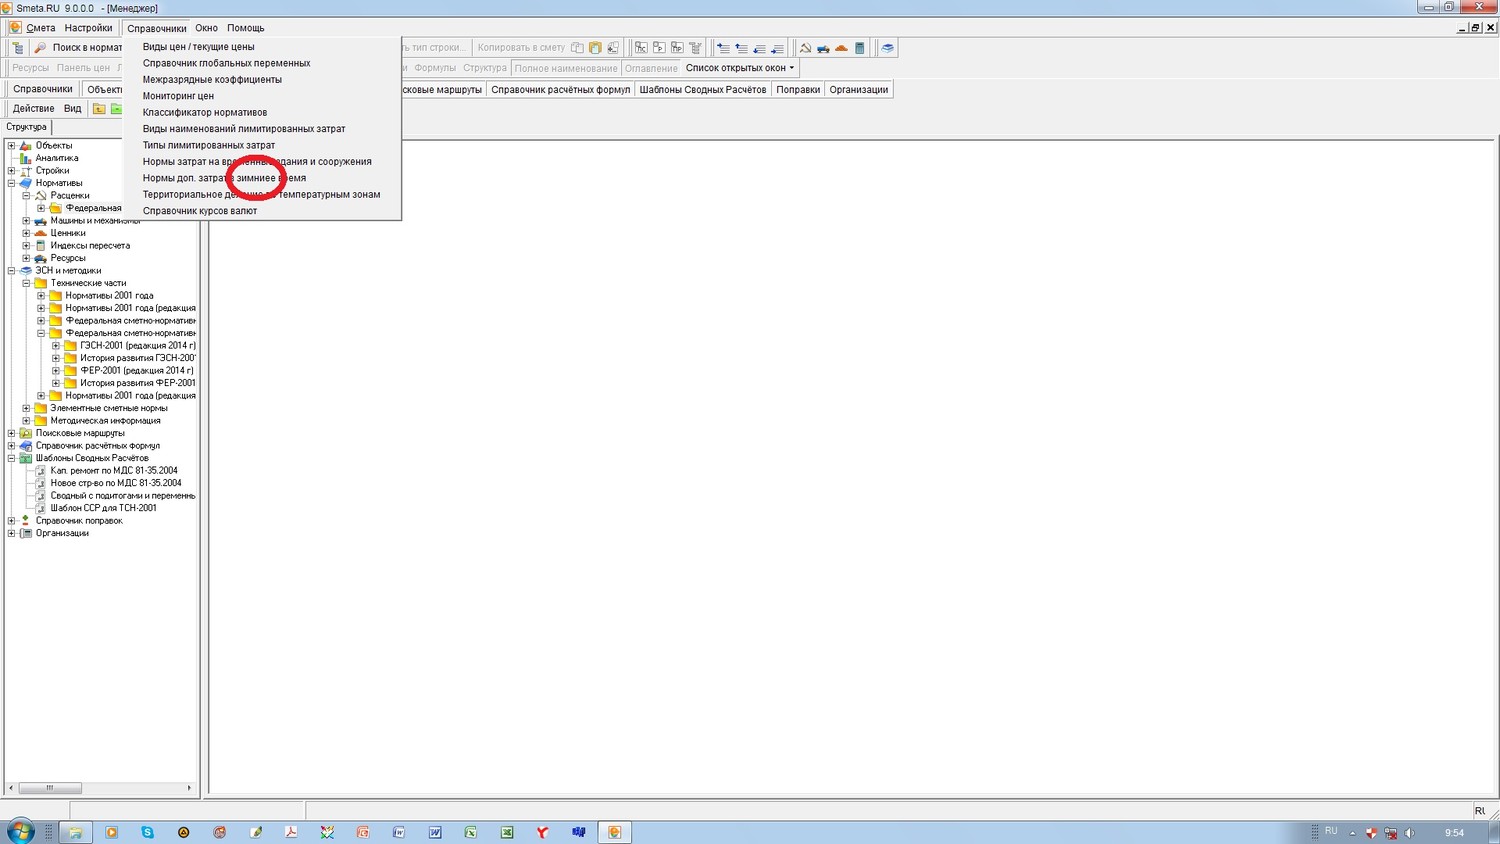Open the Windows Explorer taskbar icon
Image resolution: width=1500 pixels, height=844 pixels.
(75, 832)
